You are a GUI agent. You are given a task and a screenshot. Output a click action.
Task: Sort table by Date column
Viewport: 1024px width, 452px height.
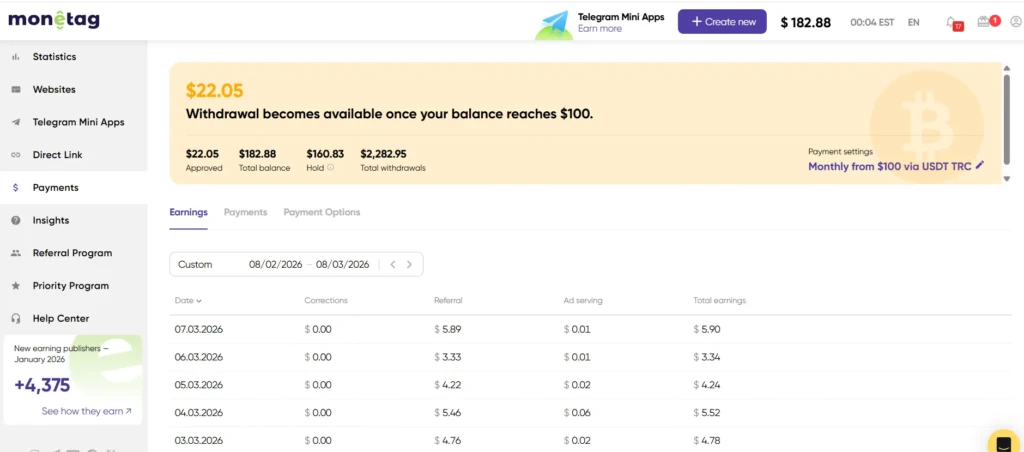pos(188,300)
